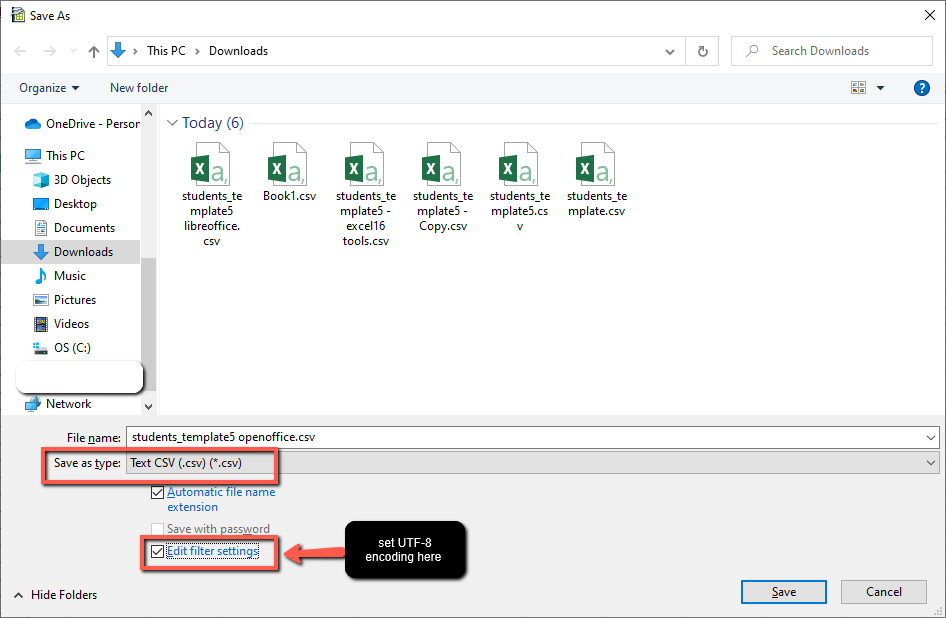Screen dimensions: 946x618
Task: Open Desktop in navigation pane
Action: click(x=65, y=204)
